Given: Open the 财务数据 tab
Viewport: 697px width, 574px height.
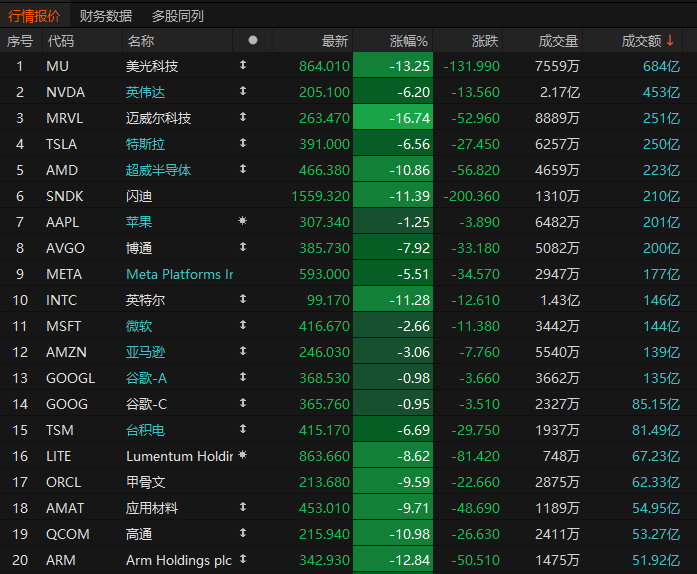Looking at the screenshot, I should 106,16.
